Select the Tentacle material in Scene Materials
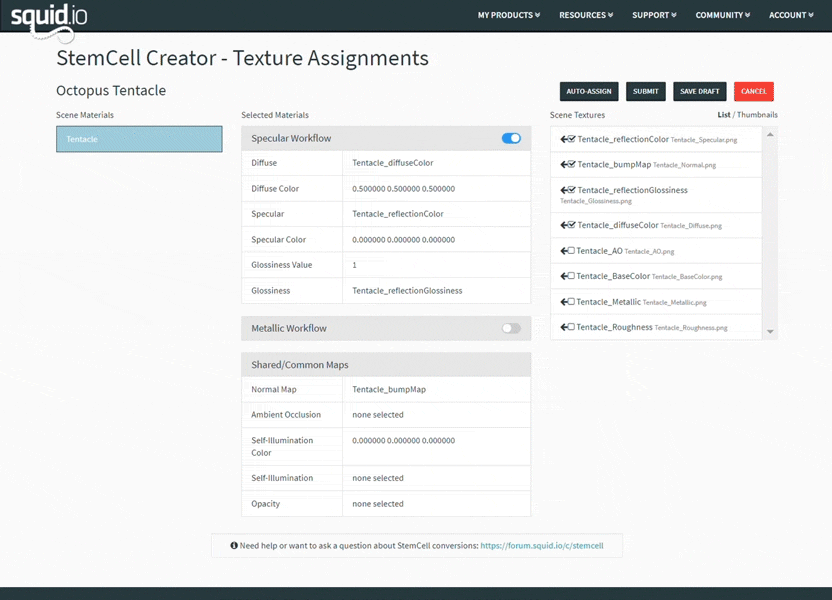This screenshot has height=600, width=832. click(x=138, y=139)
